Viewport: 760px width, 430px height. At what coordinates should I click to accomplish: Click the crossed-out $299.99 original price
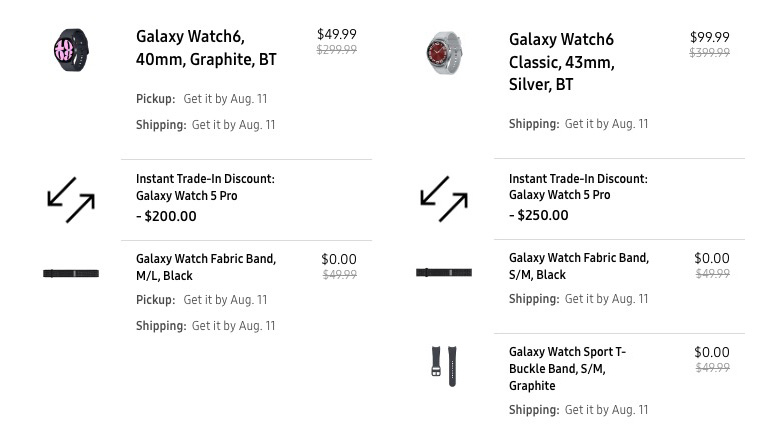[337, 49]
